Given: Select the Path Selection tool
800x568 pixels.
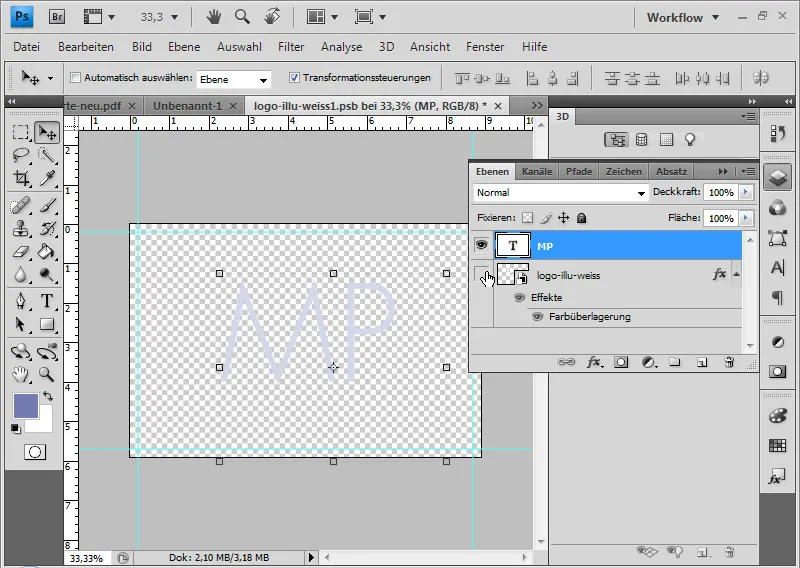Looking at the screenshot, I should tap(20, 325).
